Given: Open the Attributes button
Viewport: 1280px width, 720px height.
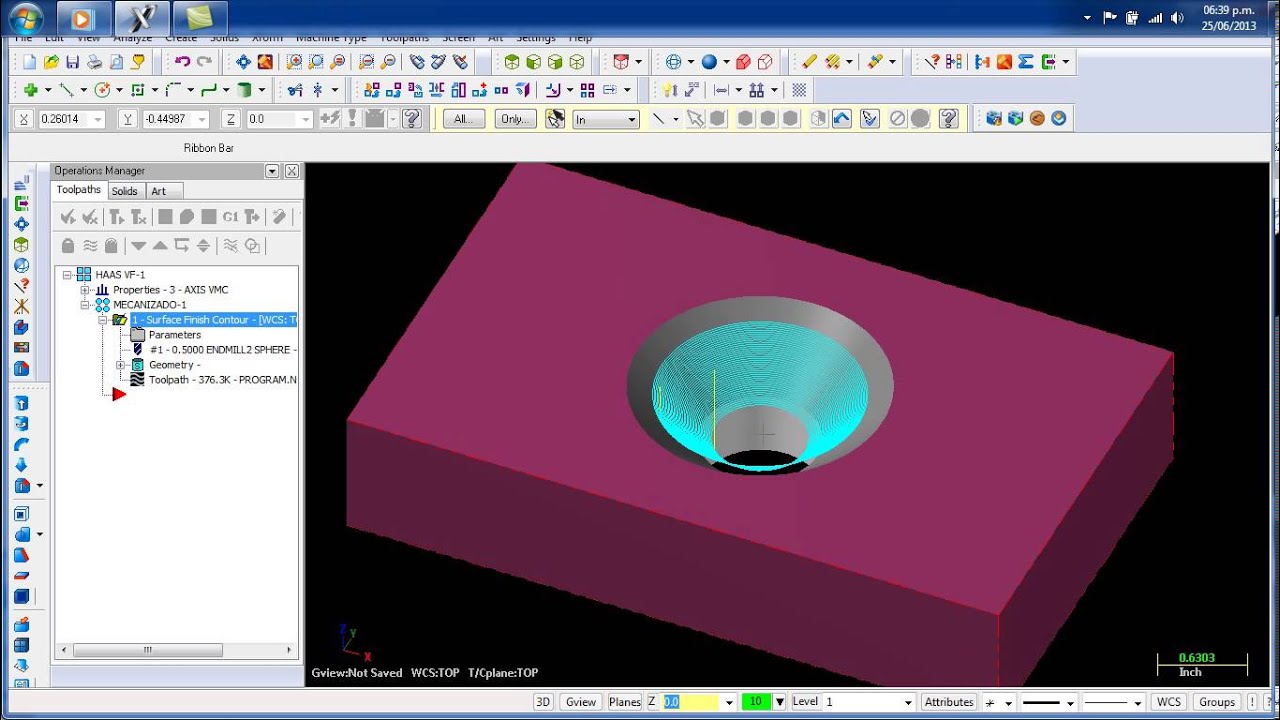Looking at the screenshot, I should click(x=949, y=702).
